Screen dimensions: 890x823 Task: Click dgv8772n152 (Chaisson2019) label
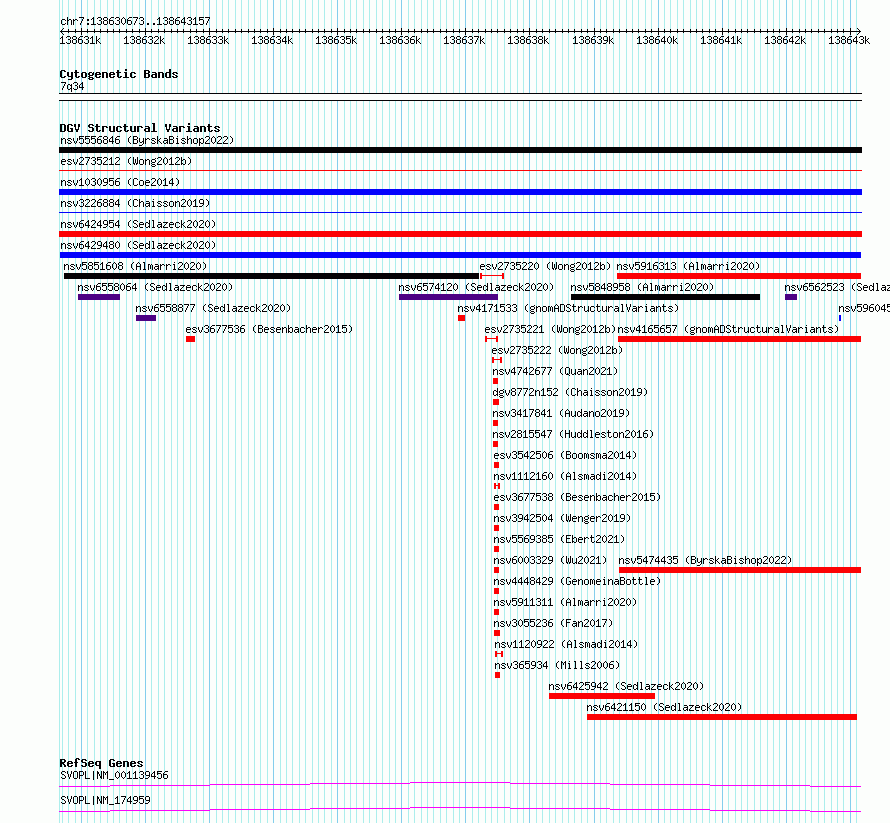(x=570, y=392)
